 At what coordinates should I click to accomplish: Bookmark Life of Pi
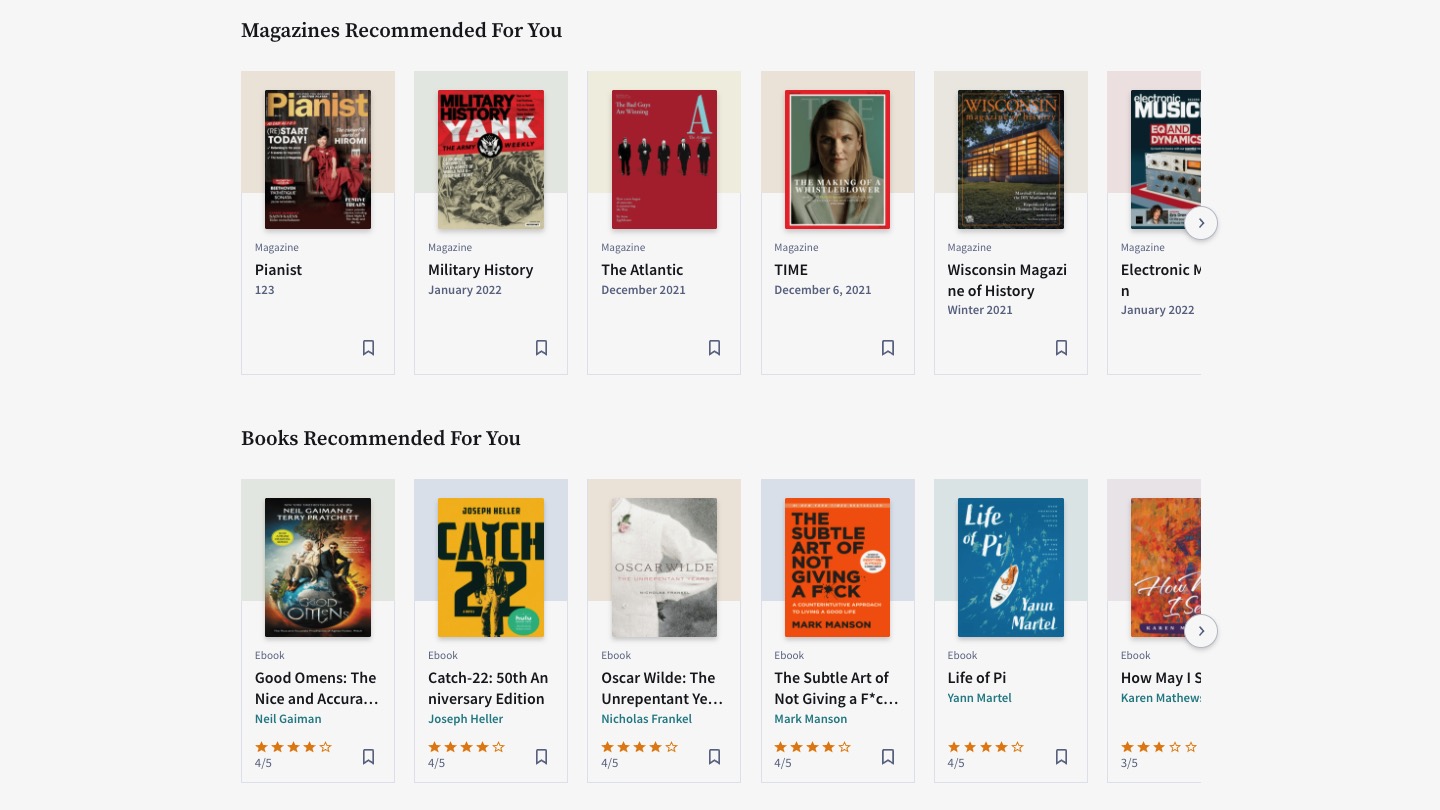[1061, 757]
